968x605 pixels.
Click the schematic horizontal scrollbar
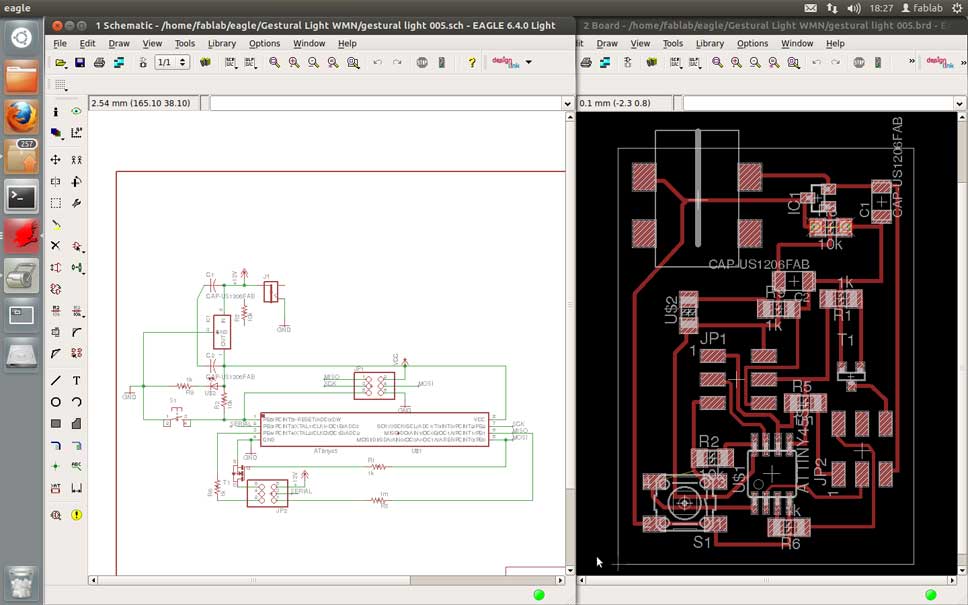tap(327, 580)
